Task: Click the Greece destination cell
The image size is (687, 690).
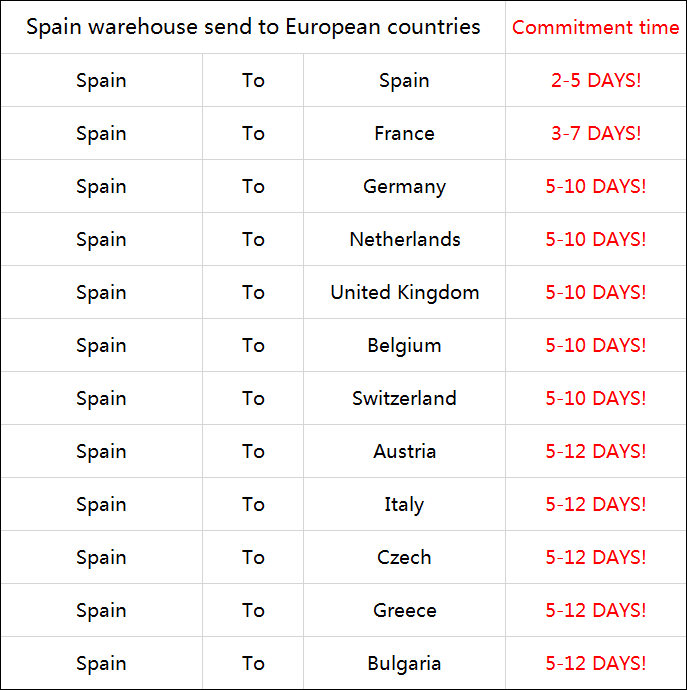Action: (404, 610)
